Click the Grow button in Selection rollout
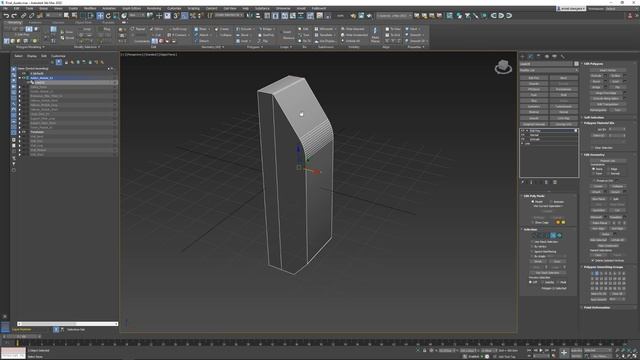This screenshot has width=640, height=360. tap(557, 262)
